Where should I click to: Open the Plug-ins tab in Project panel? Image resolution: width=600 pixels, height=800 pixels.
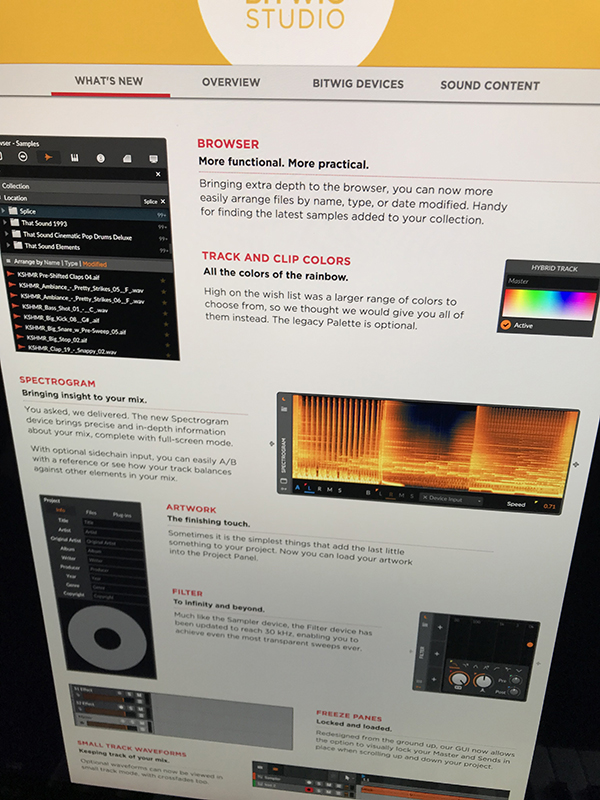pyautogui.click(x=121, y=515)
